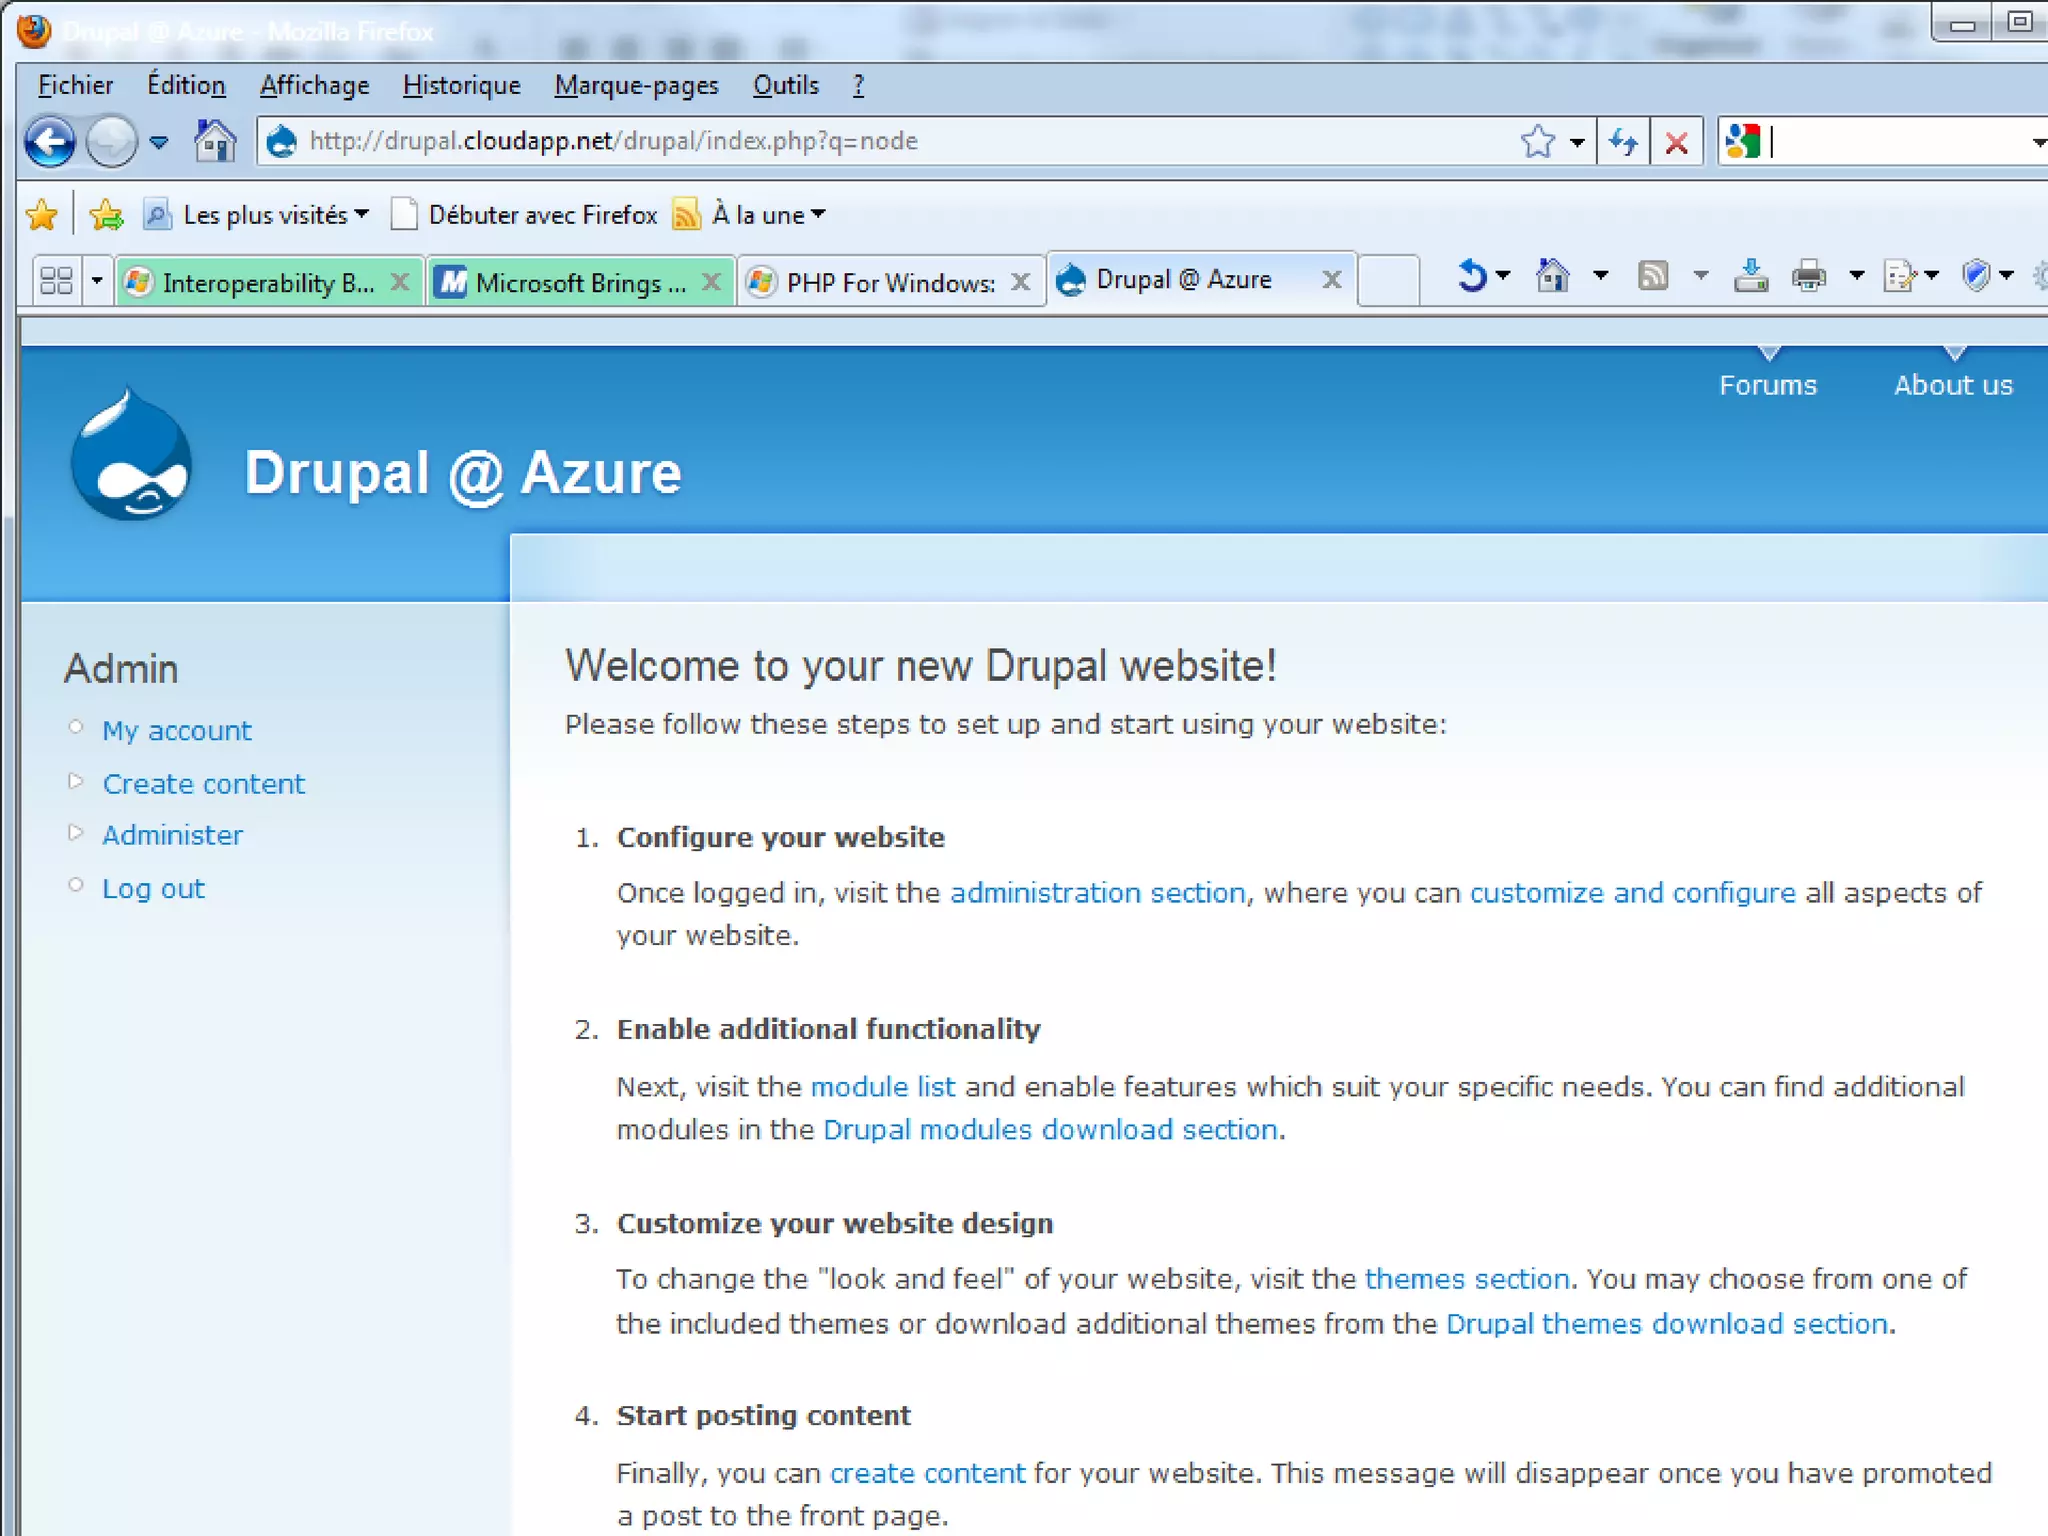Follow the customize and configure link
The width and height of the screenshot is (2048, 1536).
[x=1632, y=892]
